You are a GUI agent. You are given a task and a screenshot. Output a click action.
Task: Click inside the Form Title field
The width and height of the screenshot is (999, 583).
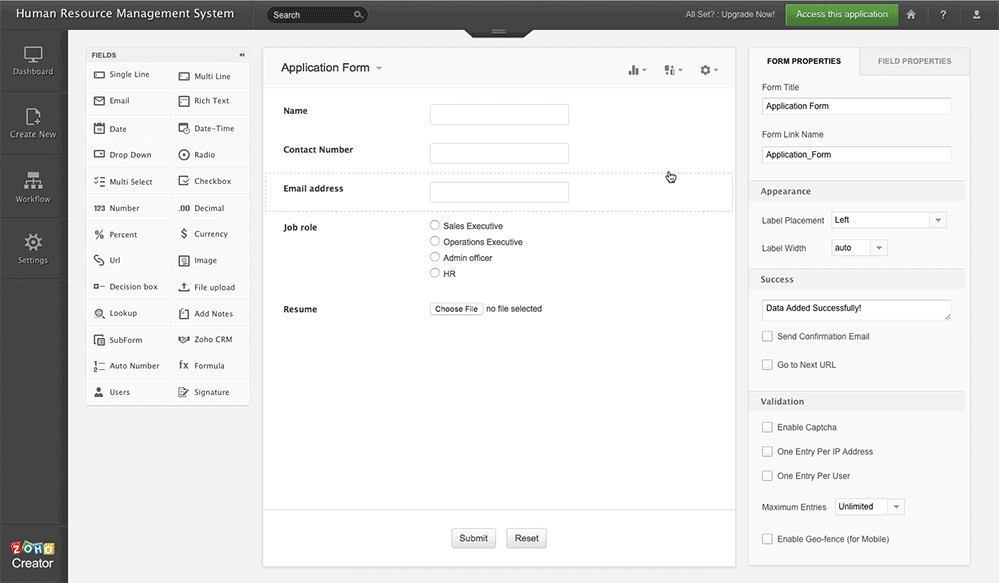coord(856,106)
